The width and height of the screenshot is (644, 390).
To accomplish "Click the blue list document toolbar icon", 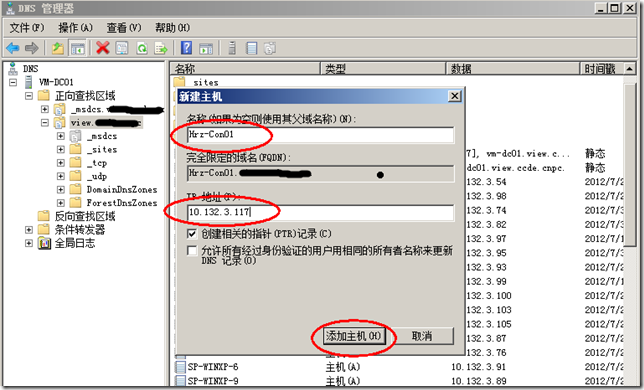I will click(x=251, y=48).
